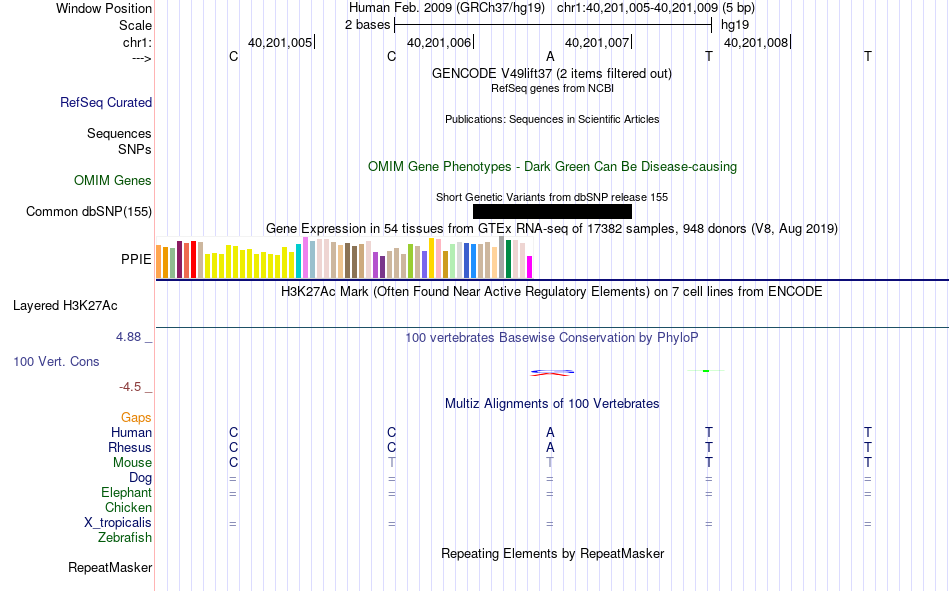Click the RefSeq genes from NCBI title
The width and height of the screenshot is (950, 591).
tap(553, 88)
